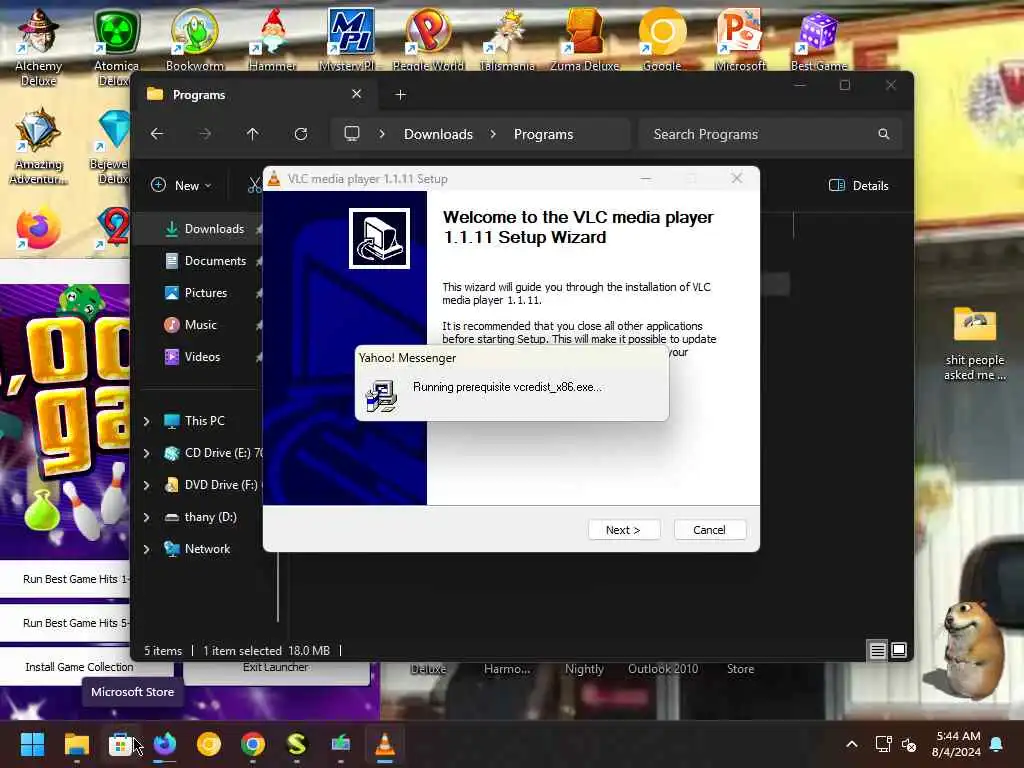Image resolution: width=1024 pixels, height=768 pixels.
Task: Open Zuma Deluxe desktop shortcut
Action: coord(584,39)
